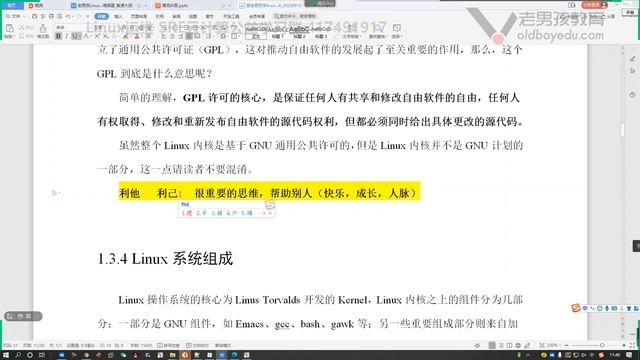
Task: Click the login user badge at top right
Action: pos(595,5)
